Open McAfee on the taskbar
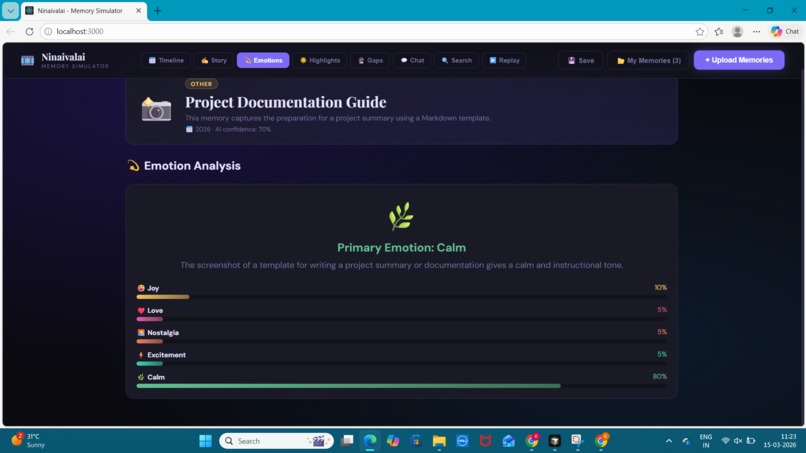806x453 pixels. pyautogui.click(x=485, y=441)
